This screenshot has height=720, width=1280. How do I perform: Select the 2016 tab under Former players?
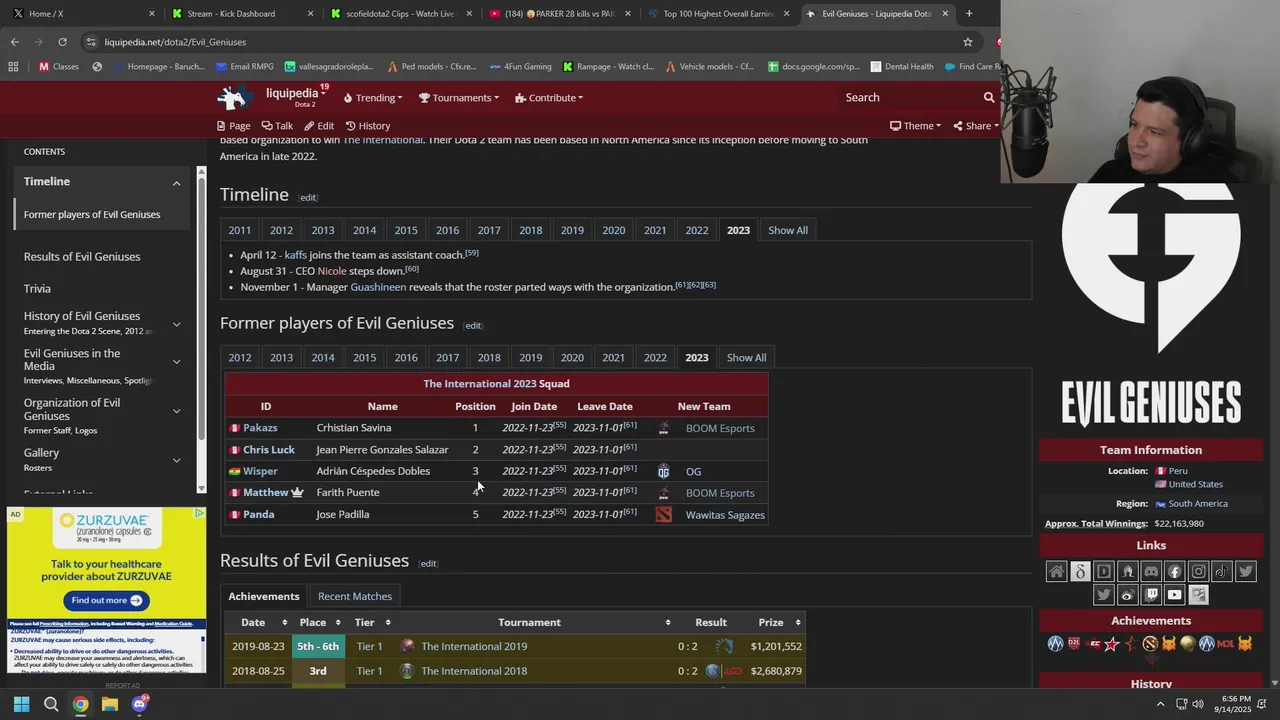(x=406, y=358)
